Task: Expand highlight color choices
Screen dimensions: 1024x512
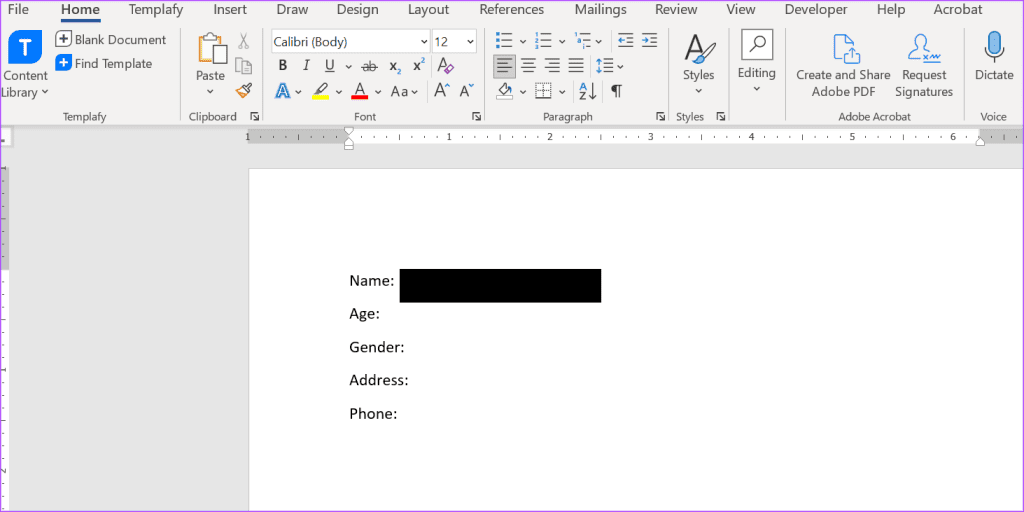Action: [x=338, y=91]
